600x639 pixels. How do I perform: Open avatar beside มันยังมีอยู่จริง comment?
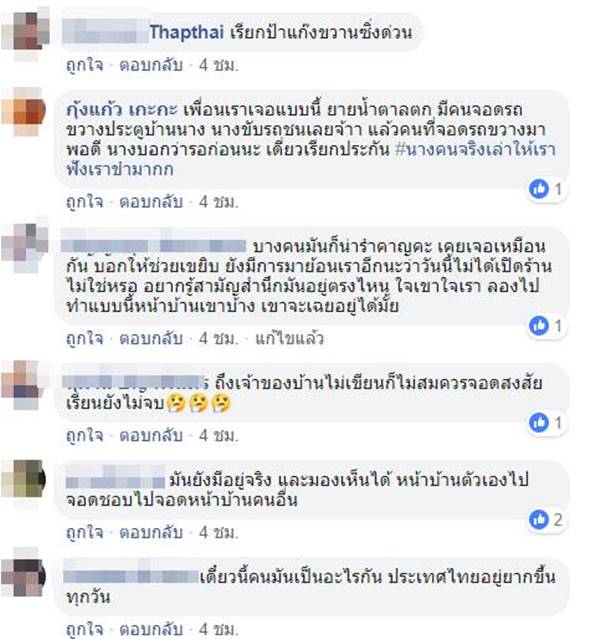(x=24, y=480)
